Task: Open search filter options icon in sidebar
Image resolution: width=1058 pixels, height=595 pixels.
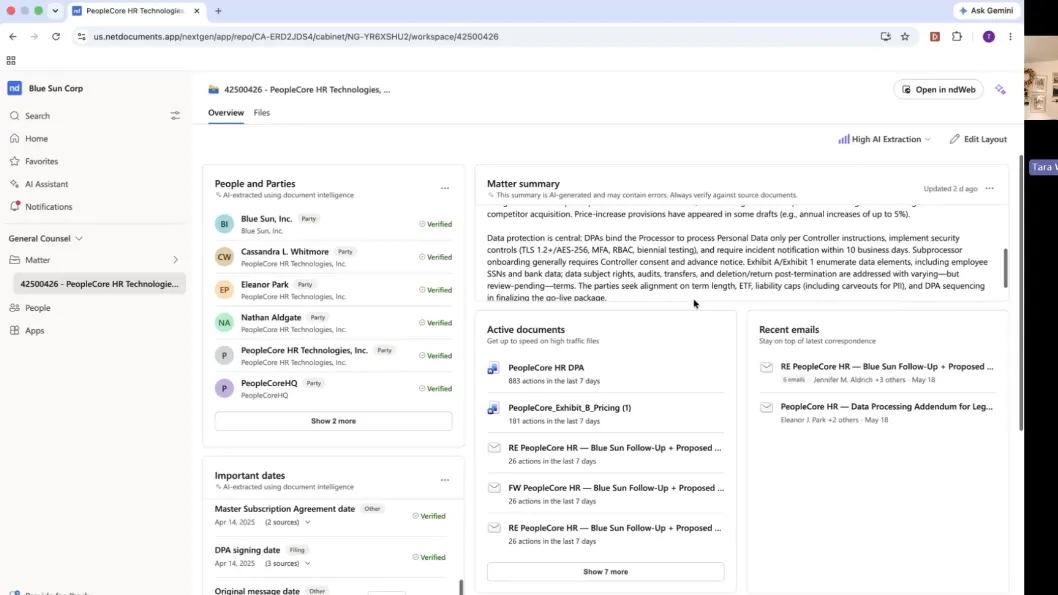Action: pos(175,116)
